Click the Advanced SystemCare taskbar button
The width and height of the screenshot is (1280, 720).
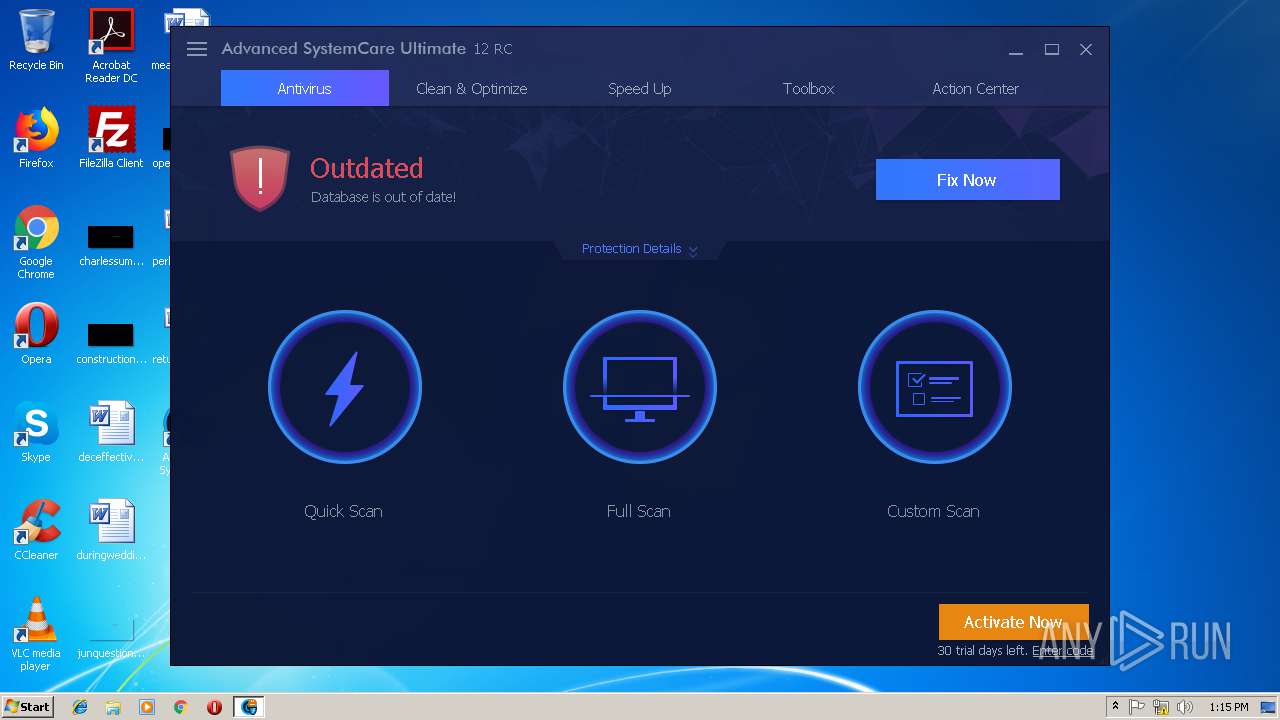click(249, 707)
